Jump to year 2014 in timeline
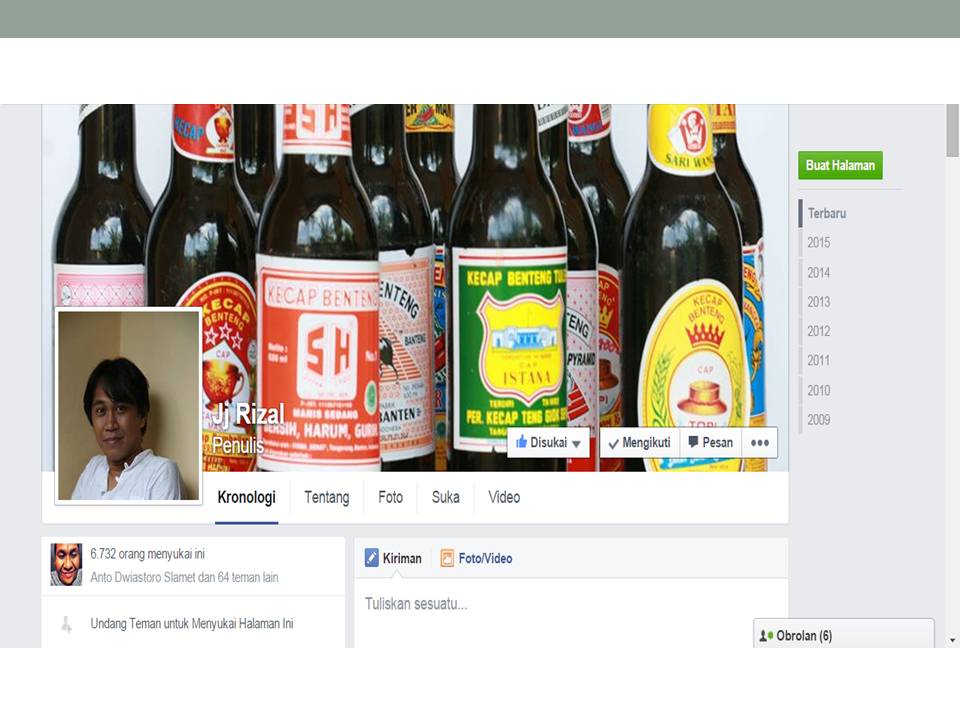960x720 pixels. coord(819,272)
